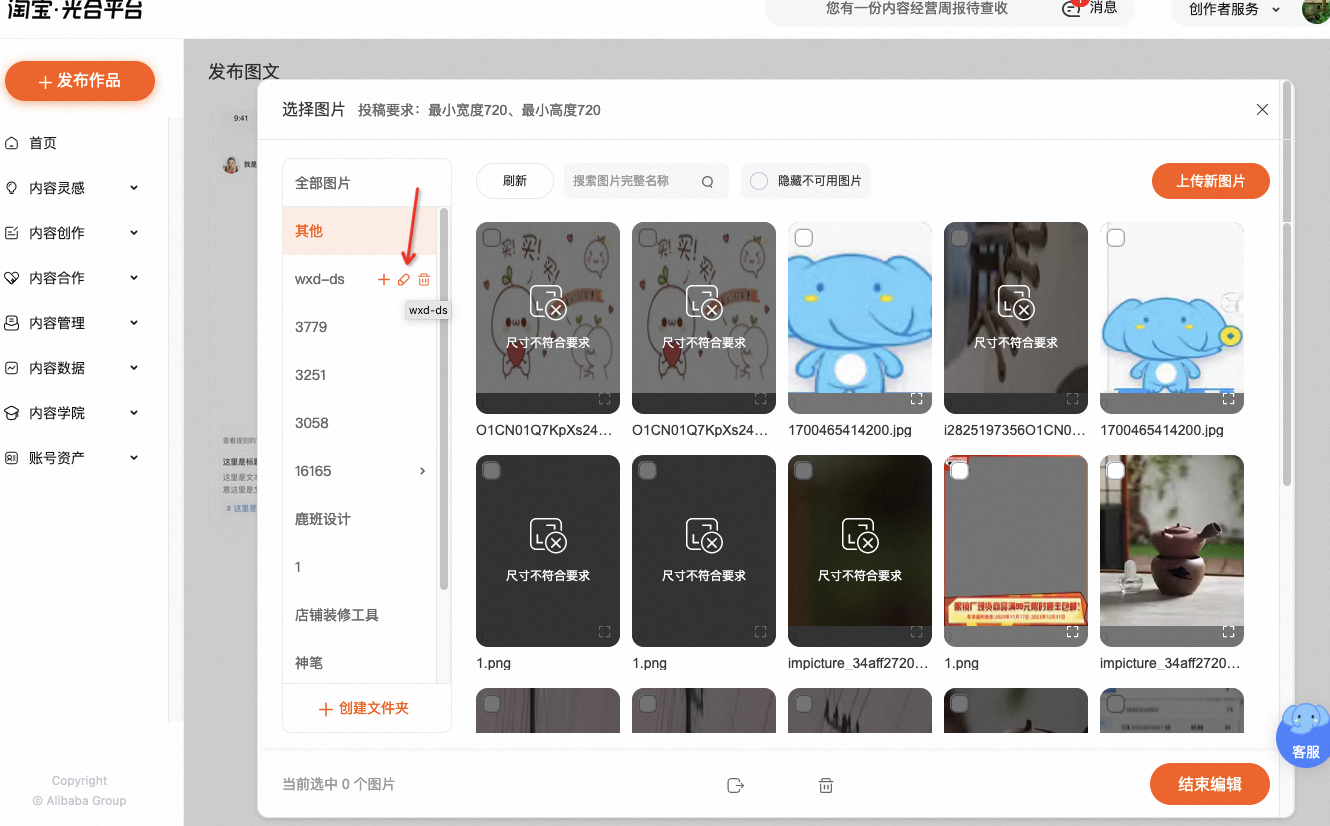Screen dimensions: 1330x826
Task: Click the trash icon in bottom bar
Action: 826,785
